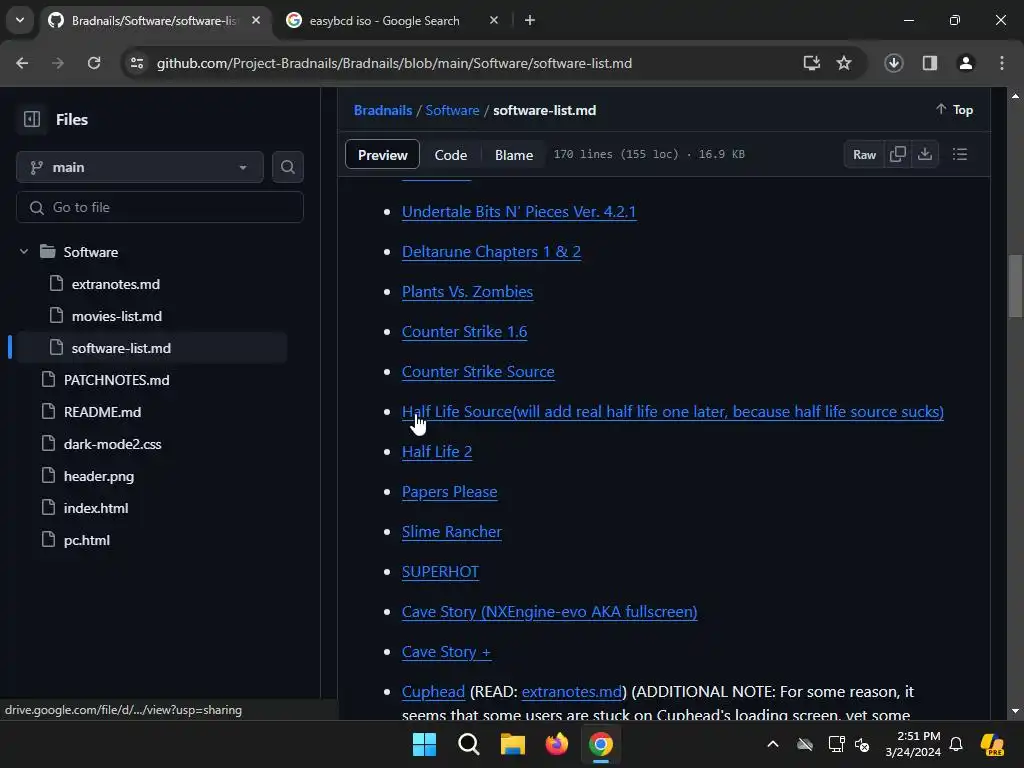Close the easybcd iso Google Search tab

494,21
